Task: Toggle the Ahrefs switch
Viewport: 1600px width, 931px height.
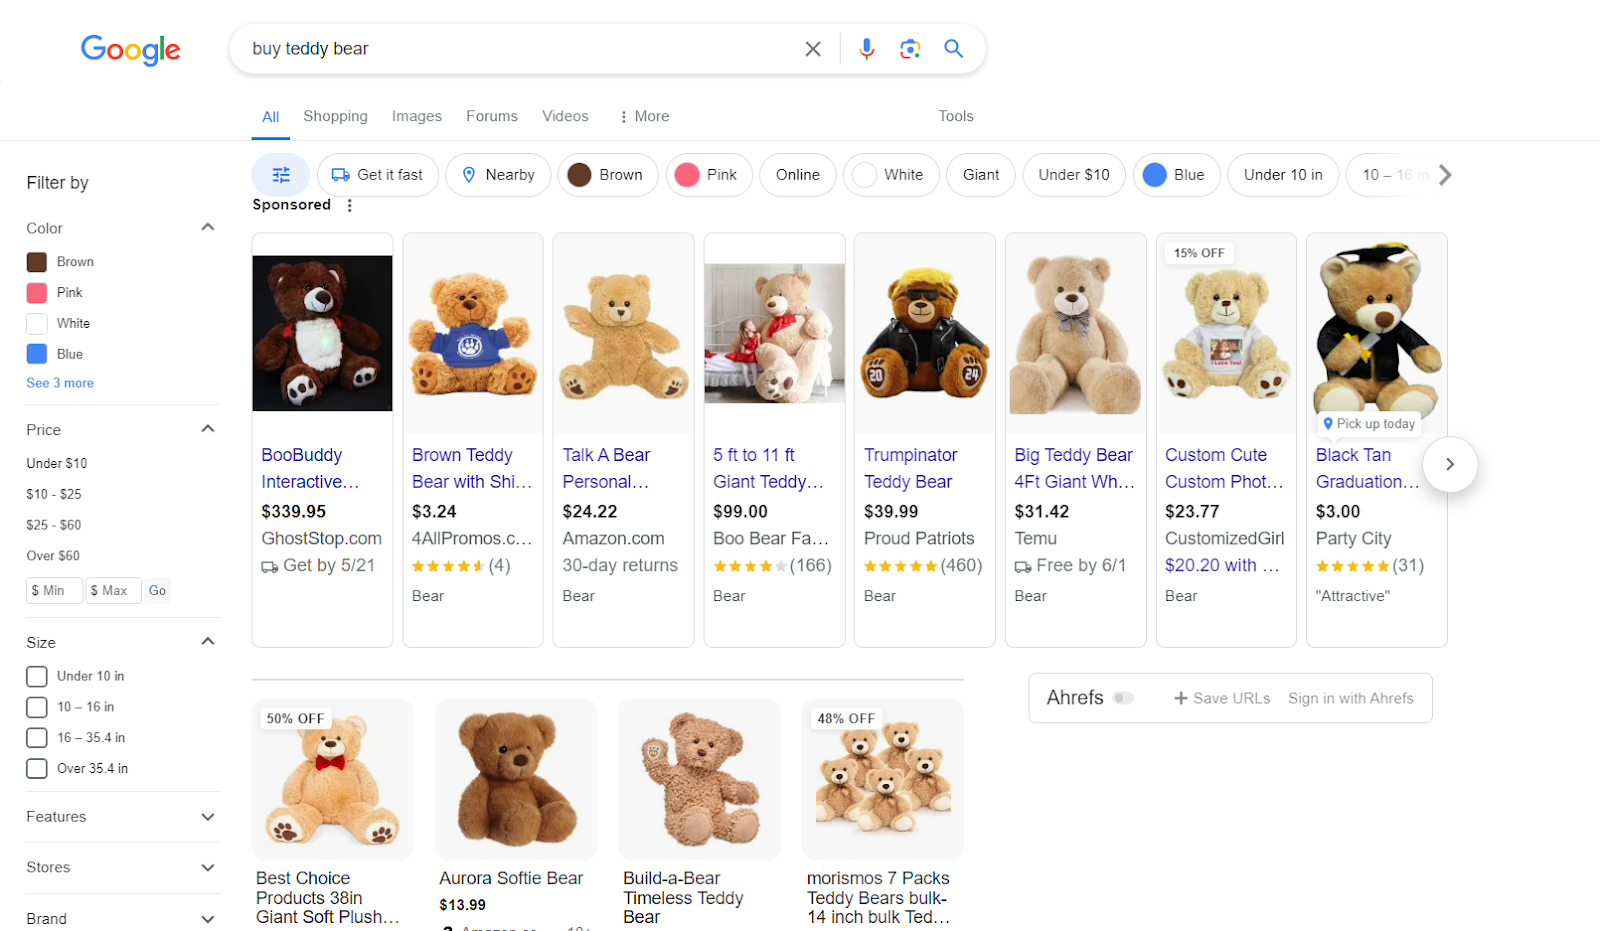Action: click(1124, 698)
